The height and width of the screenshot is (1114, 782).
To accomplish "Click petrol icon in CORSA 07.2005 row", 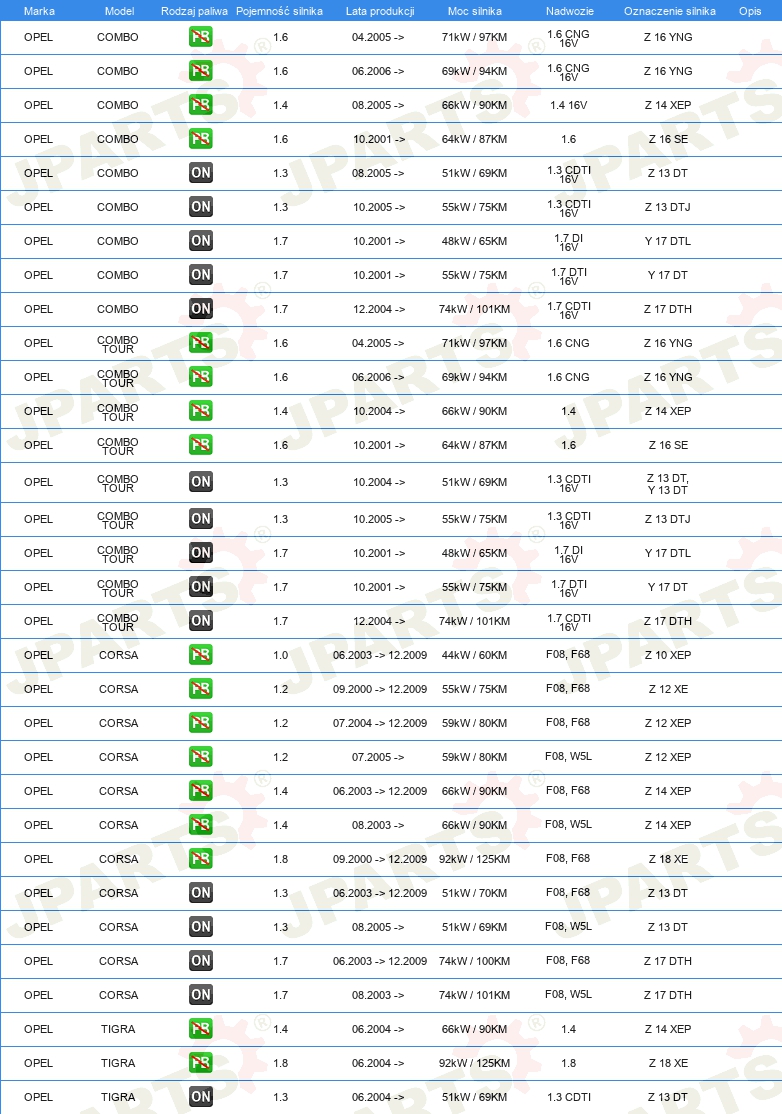I will 201,757.
